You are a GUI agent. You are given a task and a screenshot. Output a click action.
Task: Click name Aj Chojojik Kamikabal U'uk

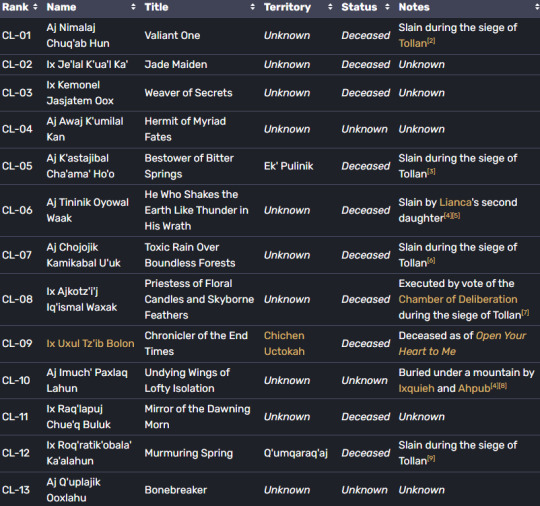83,255
